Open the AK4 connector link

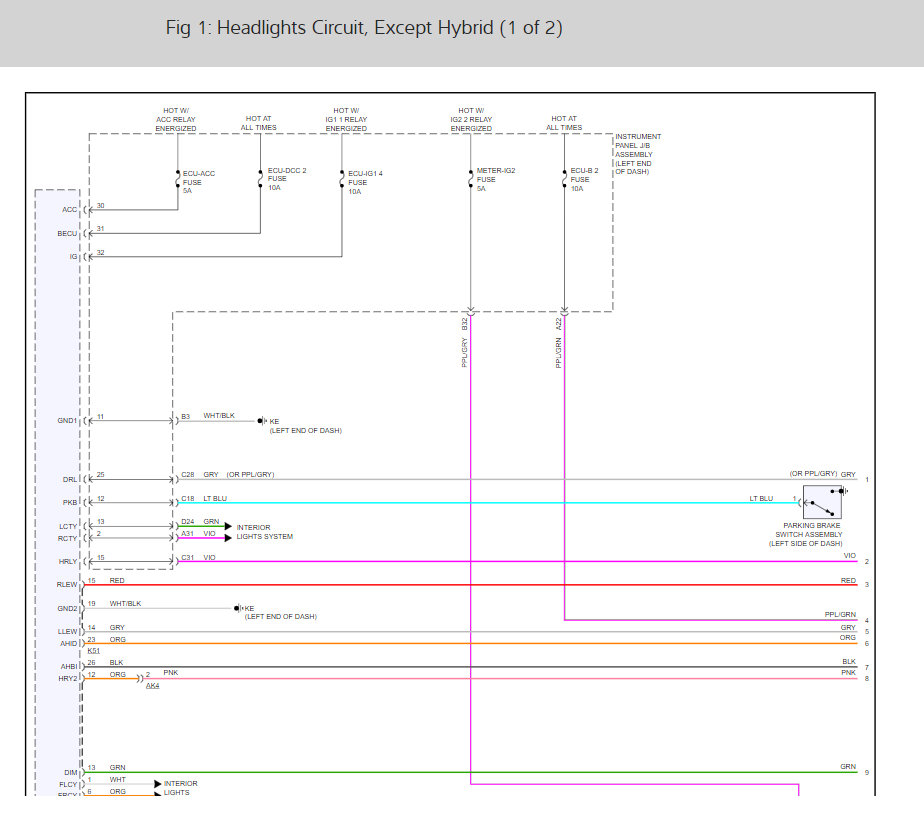click(153, 685)
